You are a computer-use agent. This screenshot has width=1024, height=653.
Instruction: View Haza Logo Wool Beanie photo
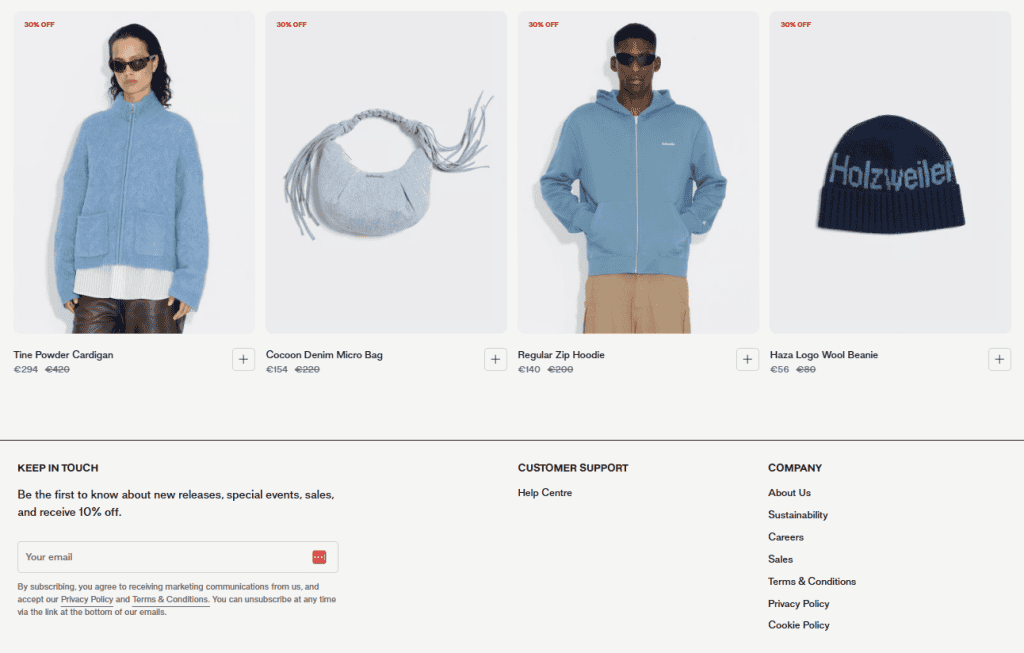pyautogui.click(x=890, y=172)
